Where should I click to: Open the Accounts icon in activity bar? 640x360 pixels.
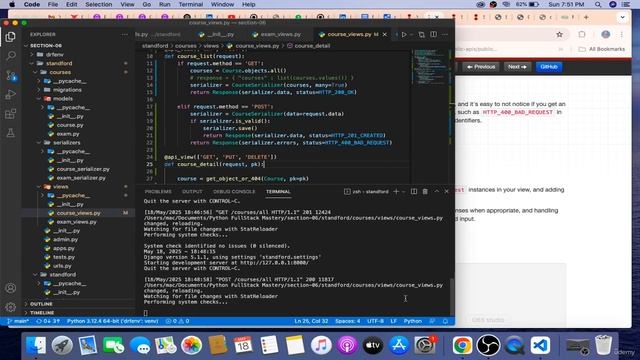[x=11, y=288]
